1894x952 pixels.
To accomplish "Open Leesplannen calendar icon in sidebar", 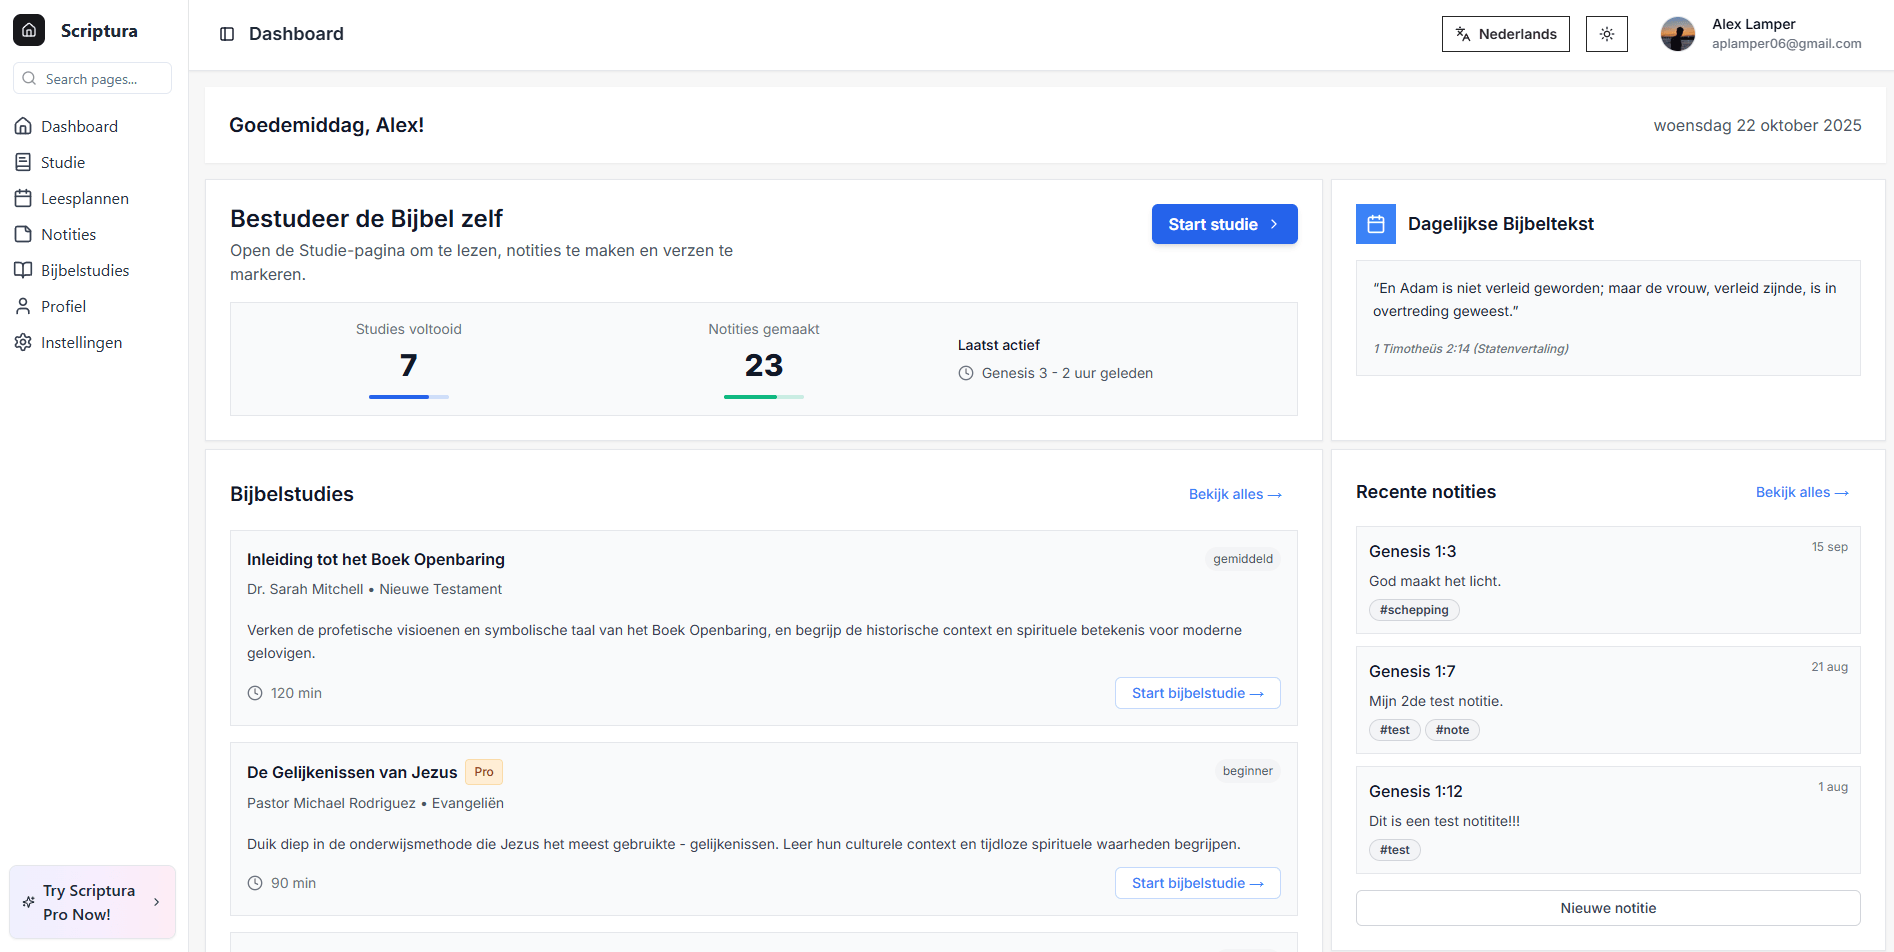I will [23, 198].
